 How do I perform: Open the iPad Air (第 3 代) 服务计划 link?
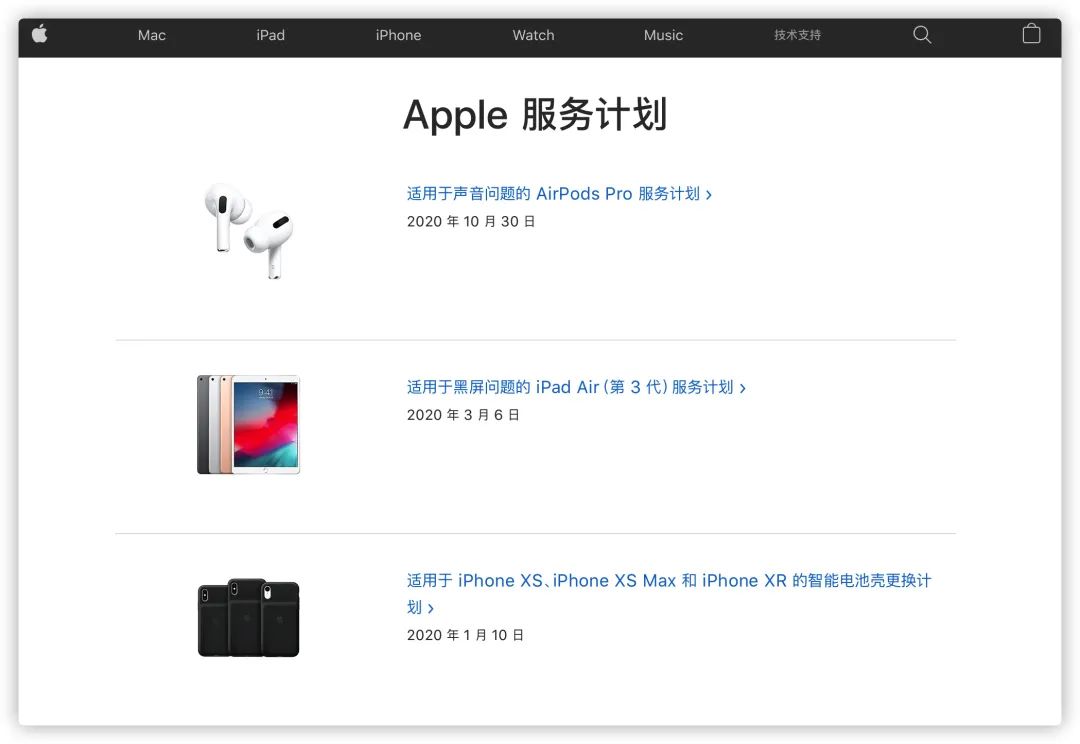coord(576,388)
